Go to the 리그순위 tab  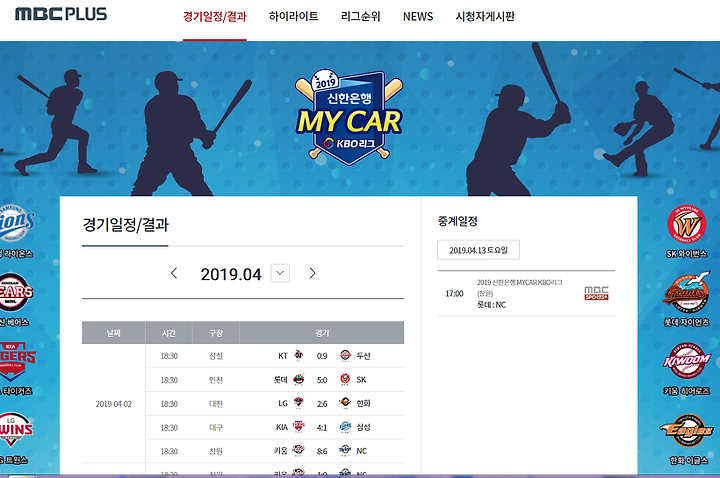tap(360, 17)
